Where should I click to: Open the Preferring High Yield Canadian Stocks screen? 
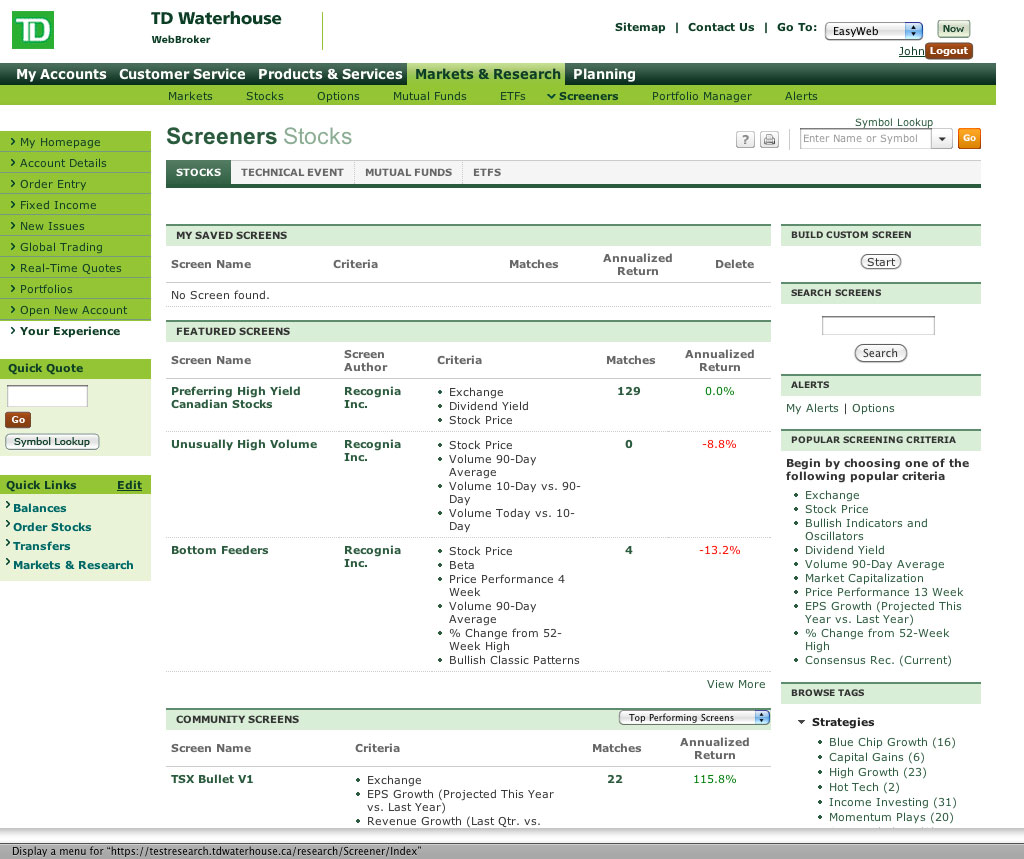236,397
